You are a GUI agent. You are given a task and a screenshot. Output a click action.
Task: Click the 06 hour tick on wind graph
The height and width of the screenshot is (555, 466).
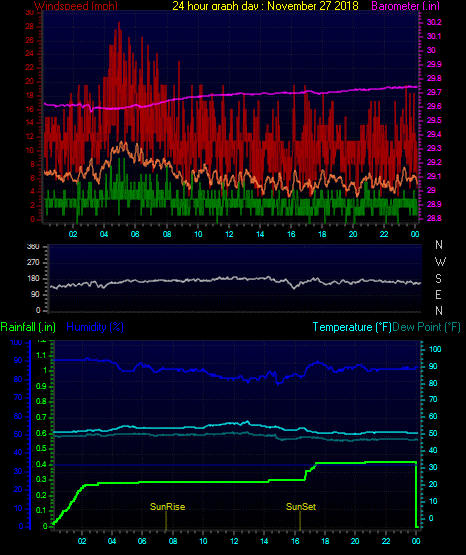point(135,234)
